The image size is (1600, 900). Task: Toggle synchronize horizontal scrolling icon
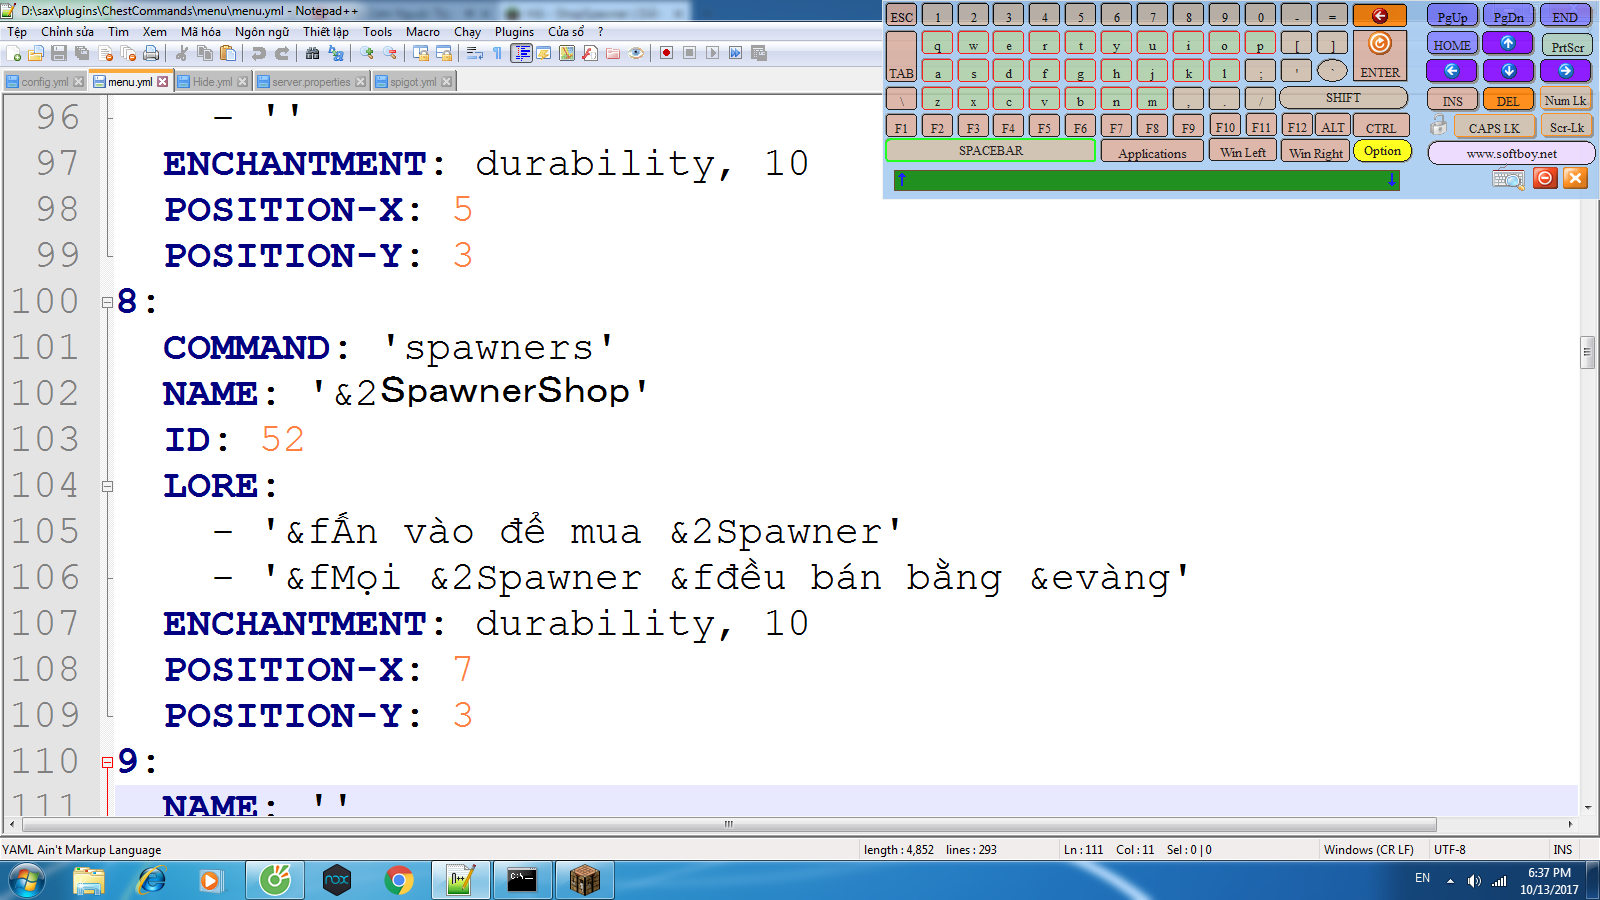(x=444, y=53)
